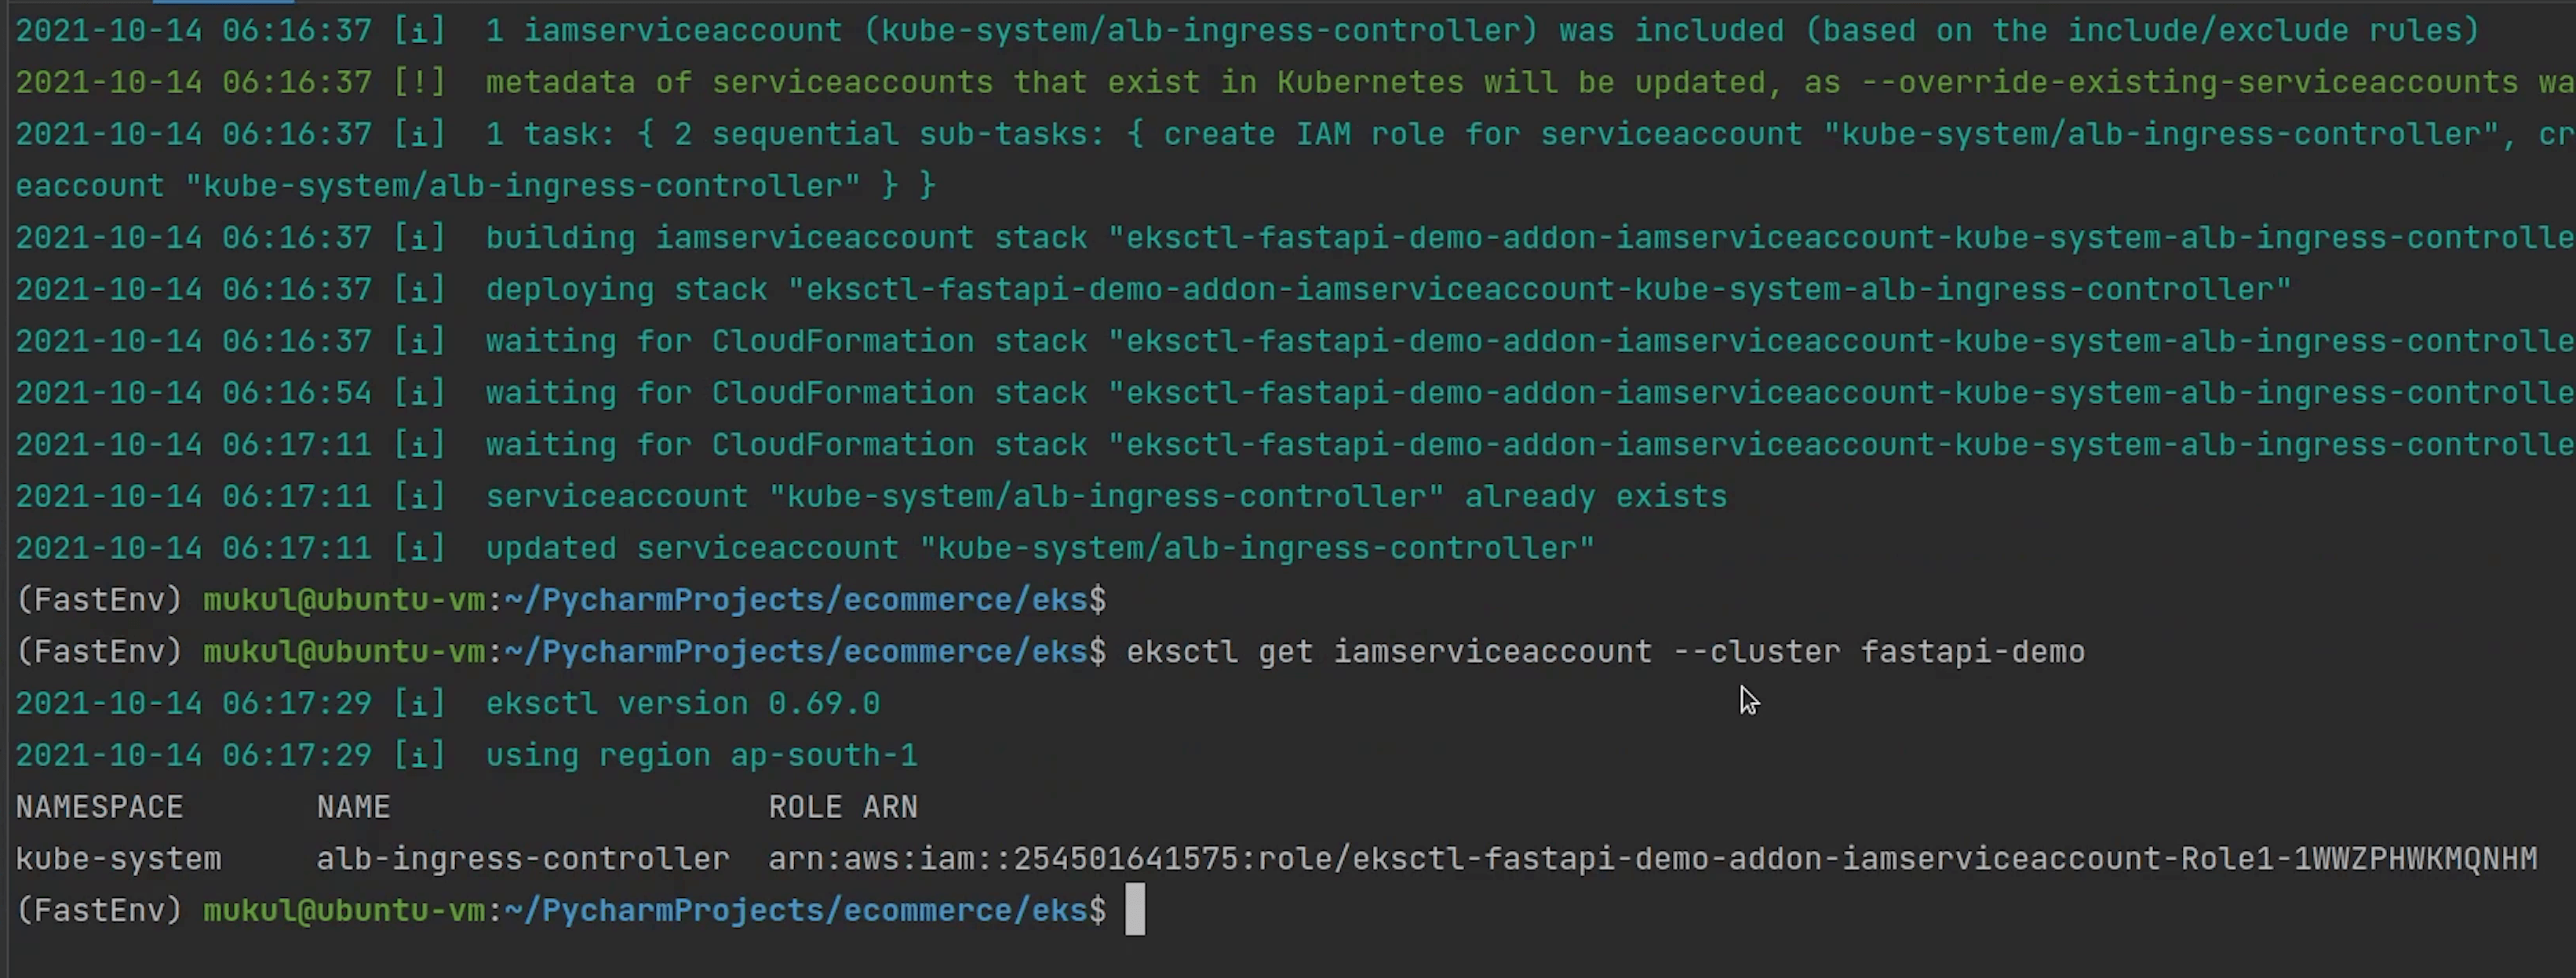Click "alb-ingress-controller" in the NAME column
Viewport: 2576px width, 978px height.
[522, 859]
